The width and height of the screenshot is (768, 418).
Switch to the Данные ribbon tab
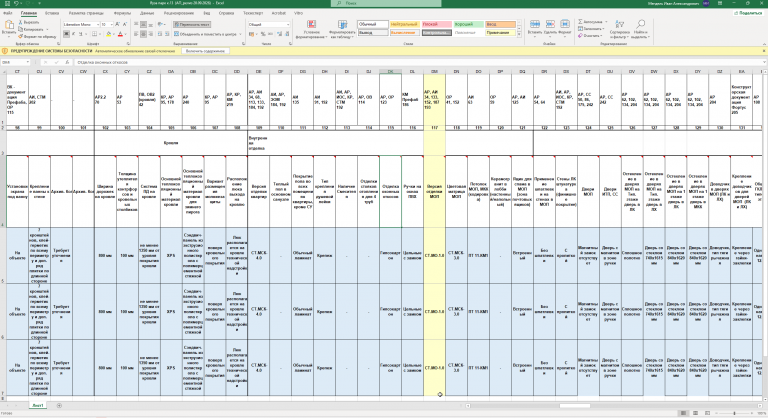[x=147, y=13]
